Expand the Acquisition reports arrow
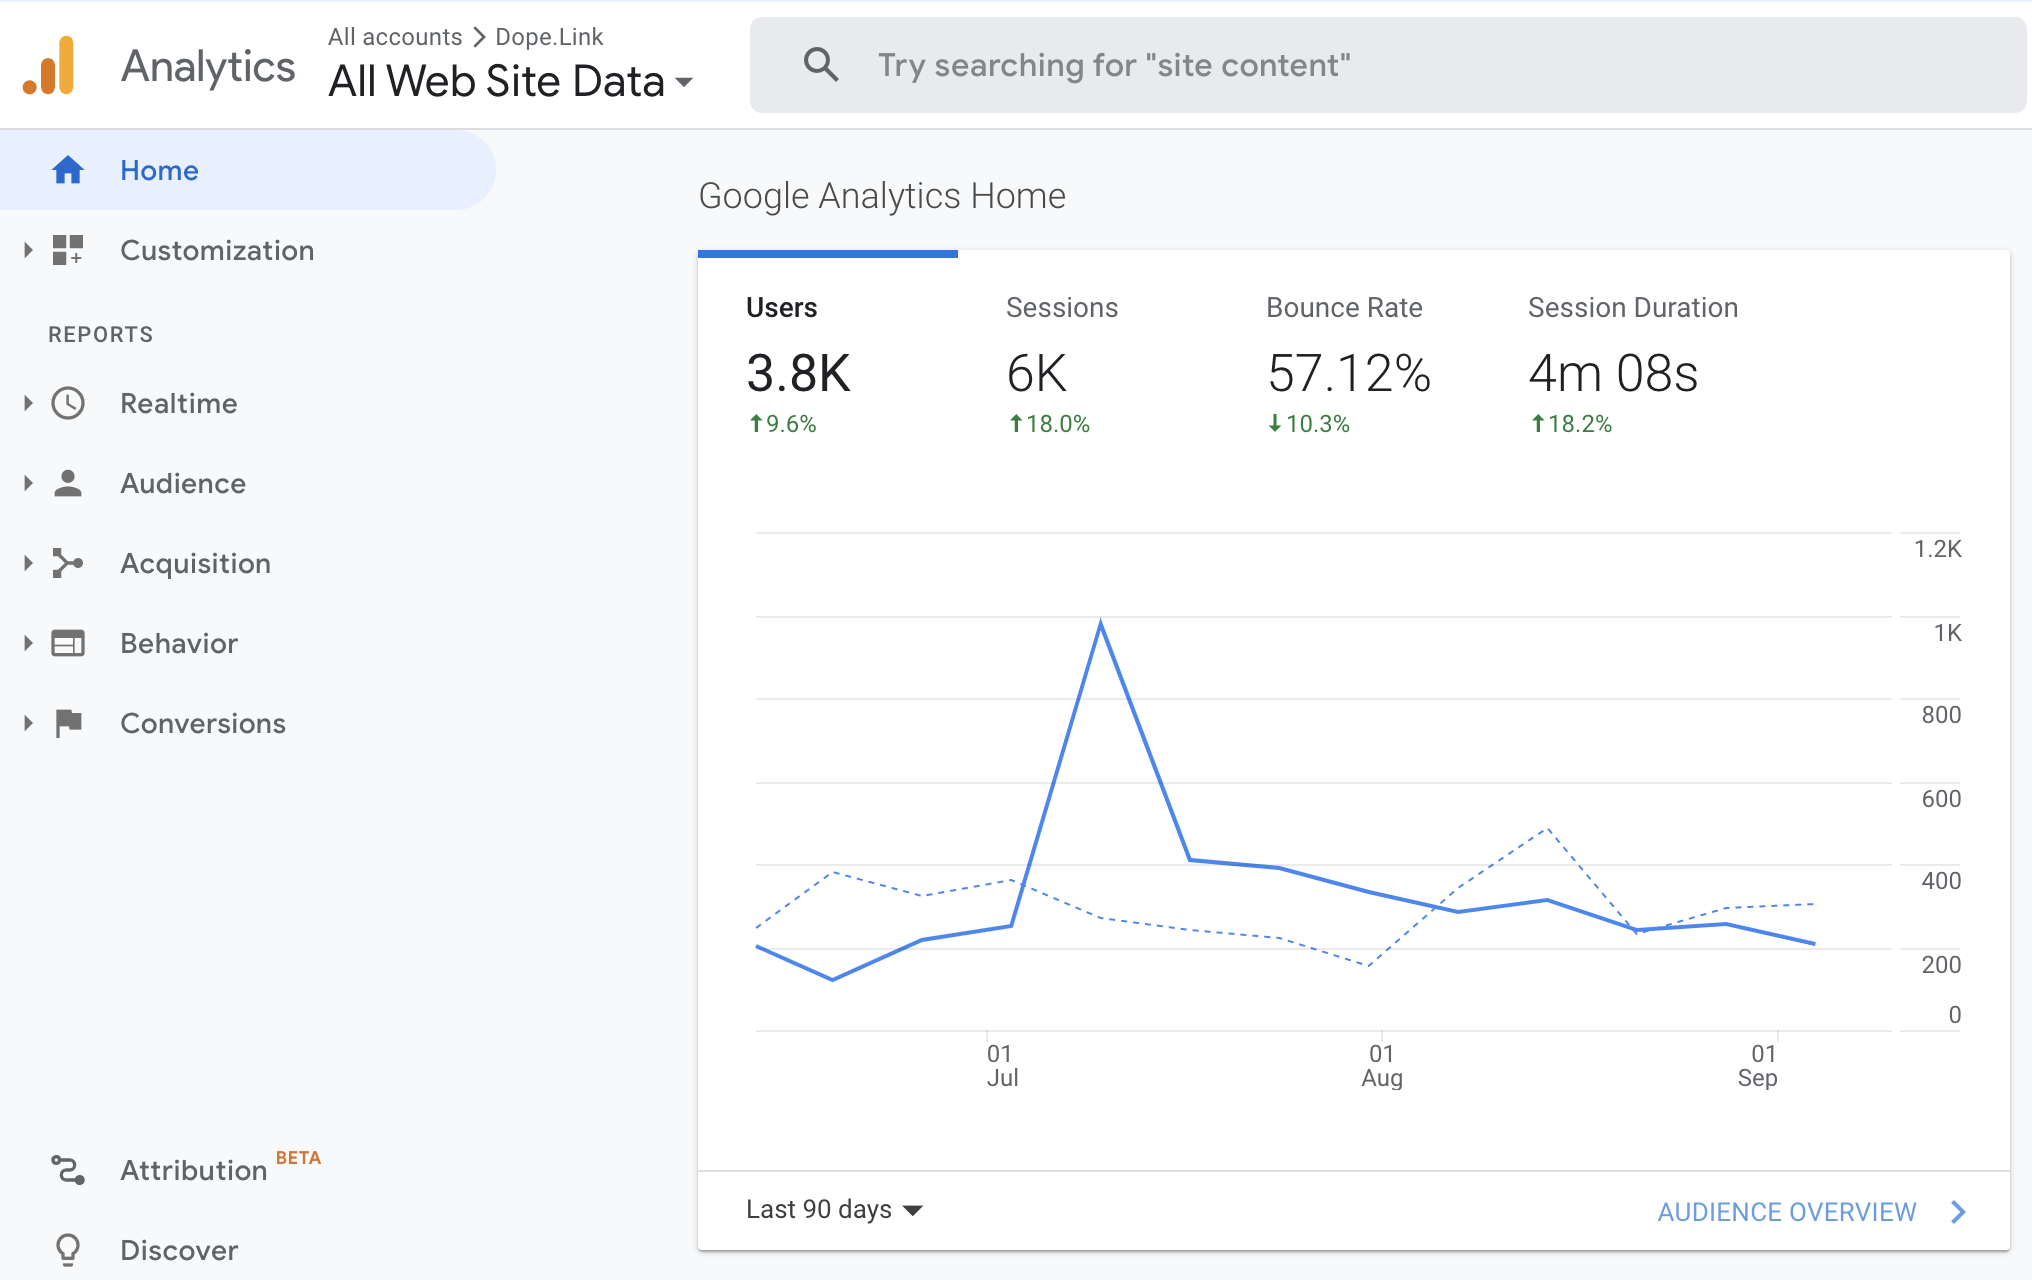Screen dimensions: 2032x1280 pyautogui.click(x=28, y=563)
